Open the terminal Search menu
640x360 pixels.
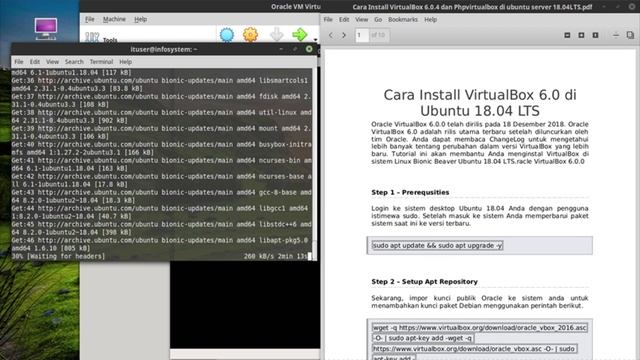[x=74, y=62]
